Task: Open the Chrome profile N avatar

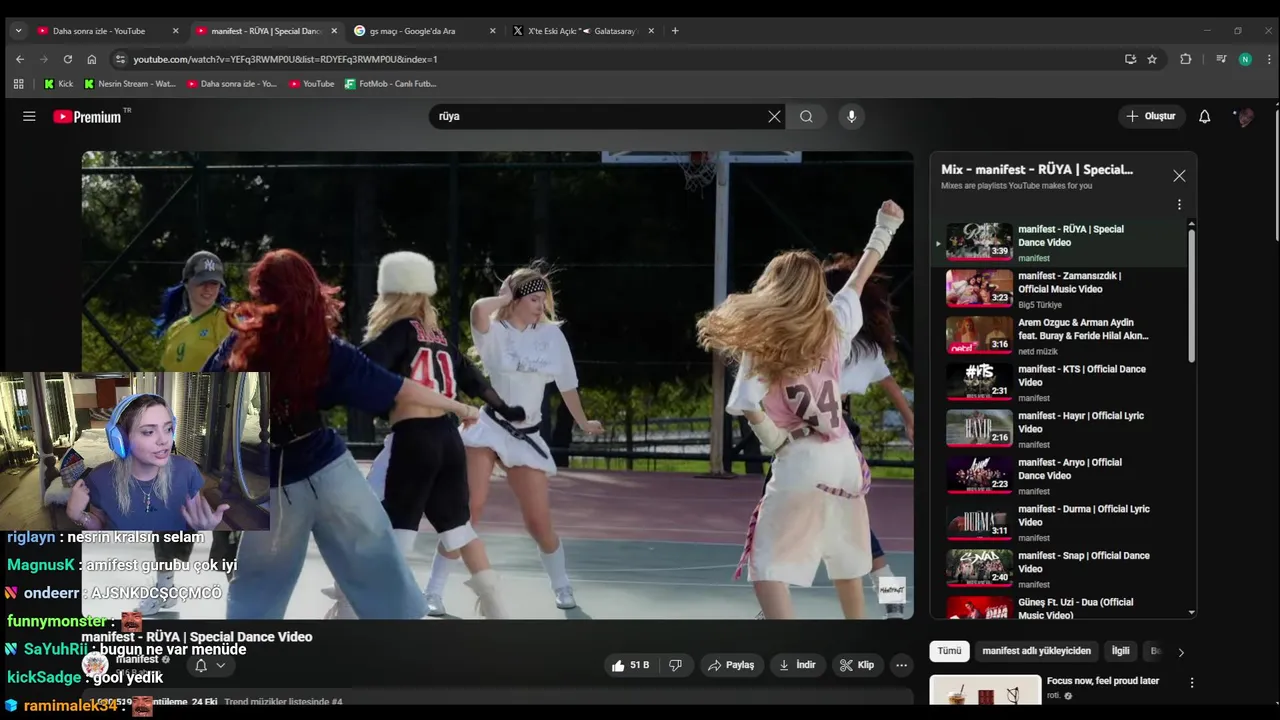Action: (x=1245, y=59)
